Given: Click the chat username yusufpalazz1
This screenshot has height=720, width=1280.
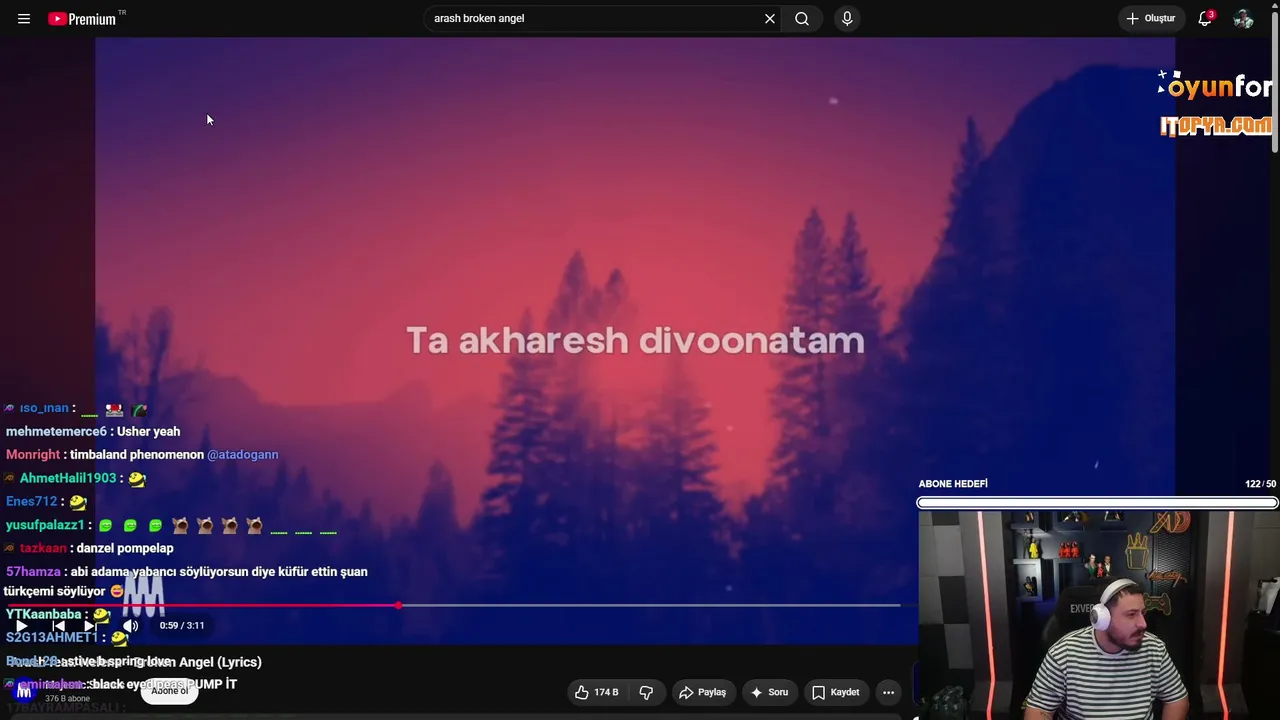Looking at the screenshot, I should 45,525.
